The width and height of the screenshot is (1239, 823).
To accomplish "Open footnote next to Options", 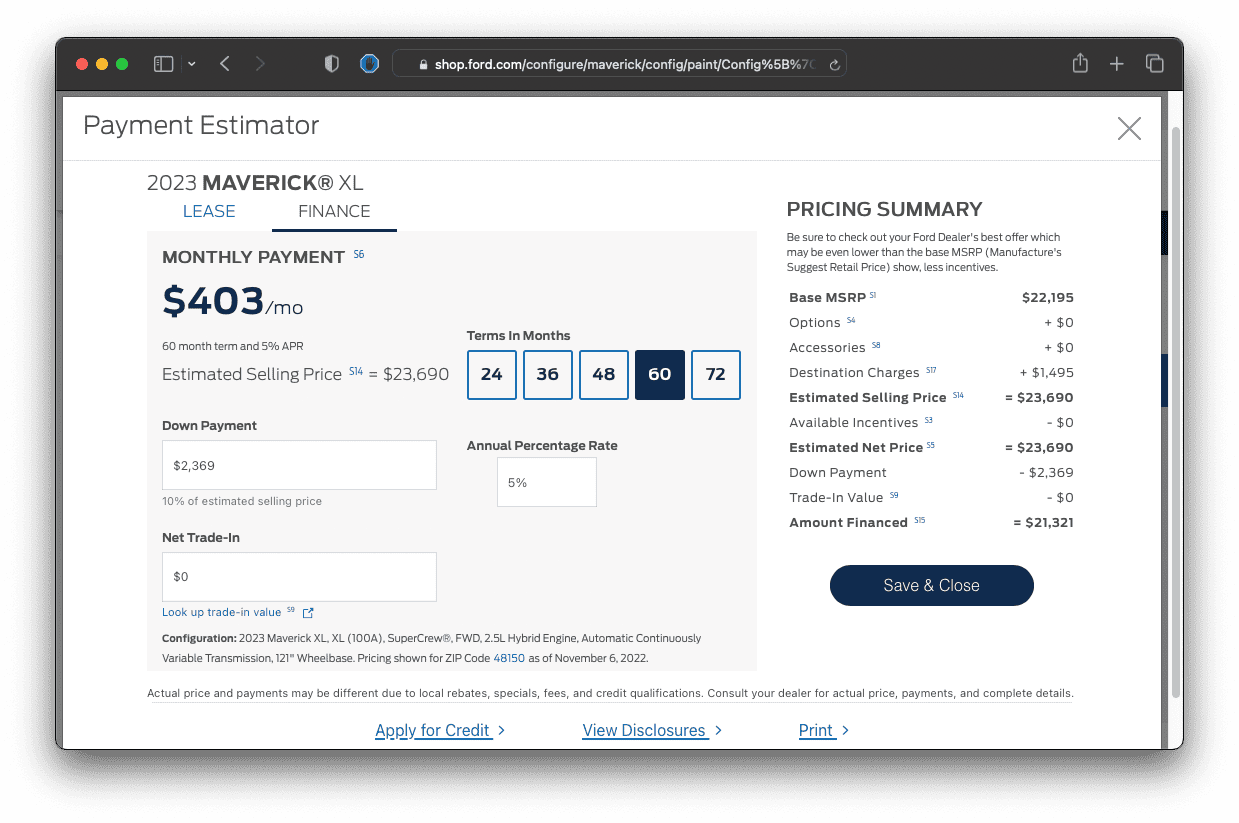I will click(x=851, y=320).
